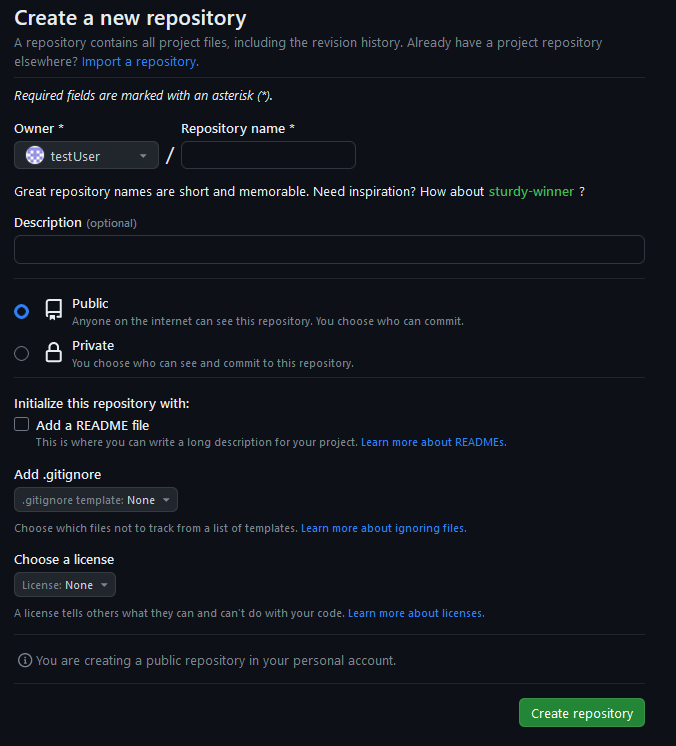Viewport: 676px width, 746px height.
Task: Open Learn more about READMEs link
Action: coord(433,442)
